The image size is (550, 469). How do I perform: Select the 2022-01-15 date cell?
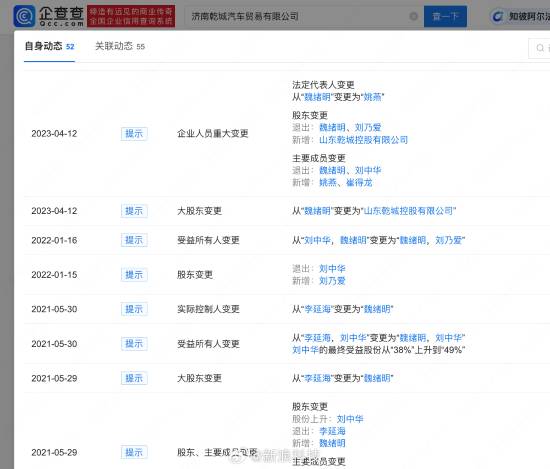(x=54, y=275)
